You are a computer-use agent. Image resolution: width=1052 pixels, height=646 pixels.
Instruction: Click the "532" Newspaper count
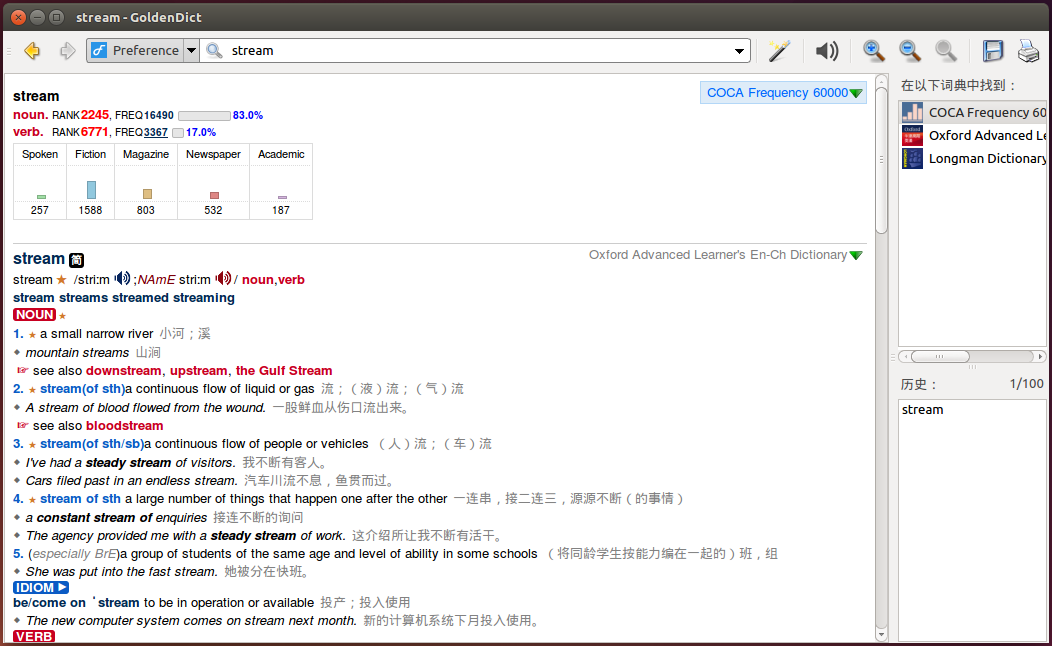tap(213, 211)
